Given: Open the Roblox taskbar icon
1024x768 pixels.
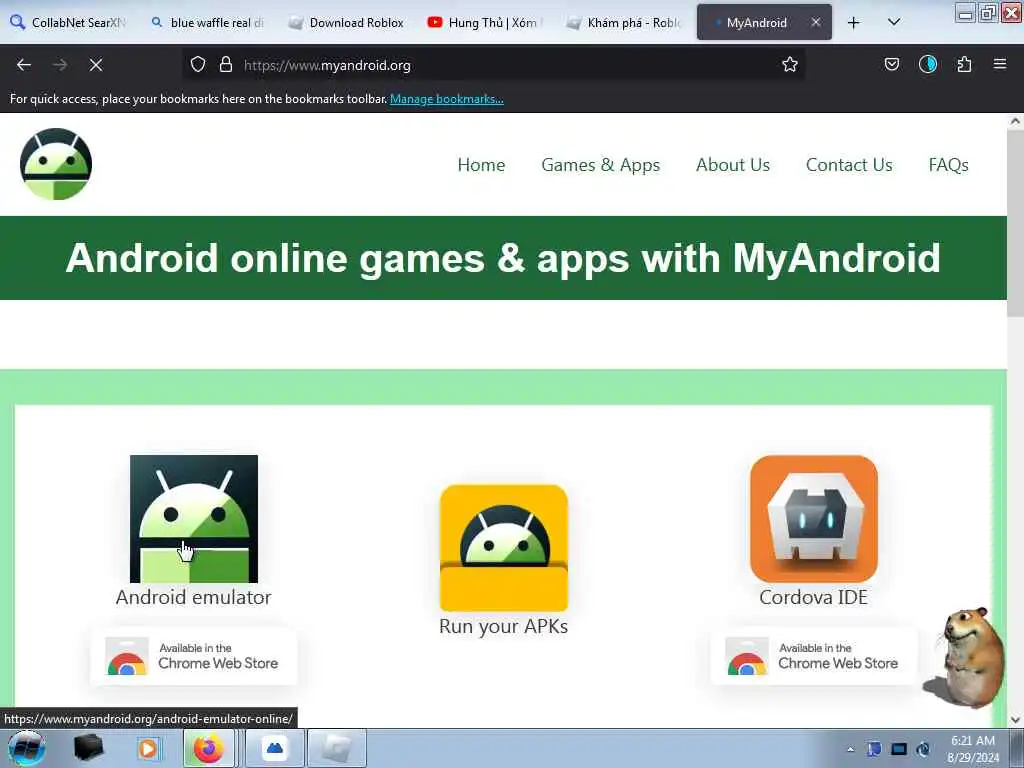Looking at the screenshot, I should [336, 748].
